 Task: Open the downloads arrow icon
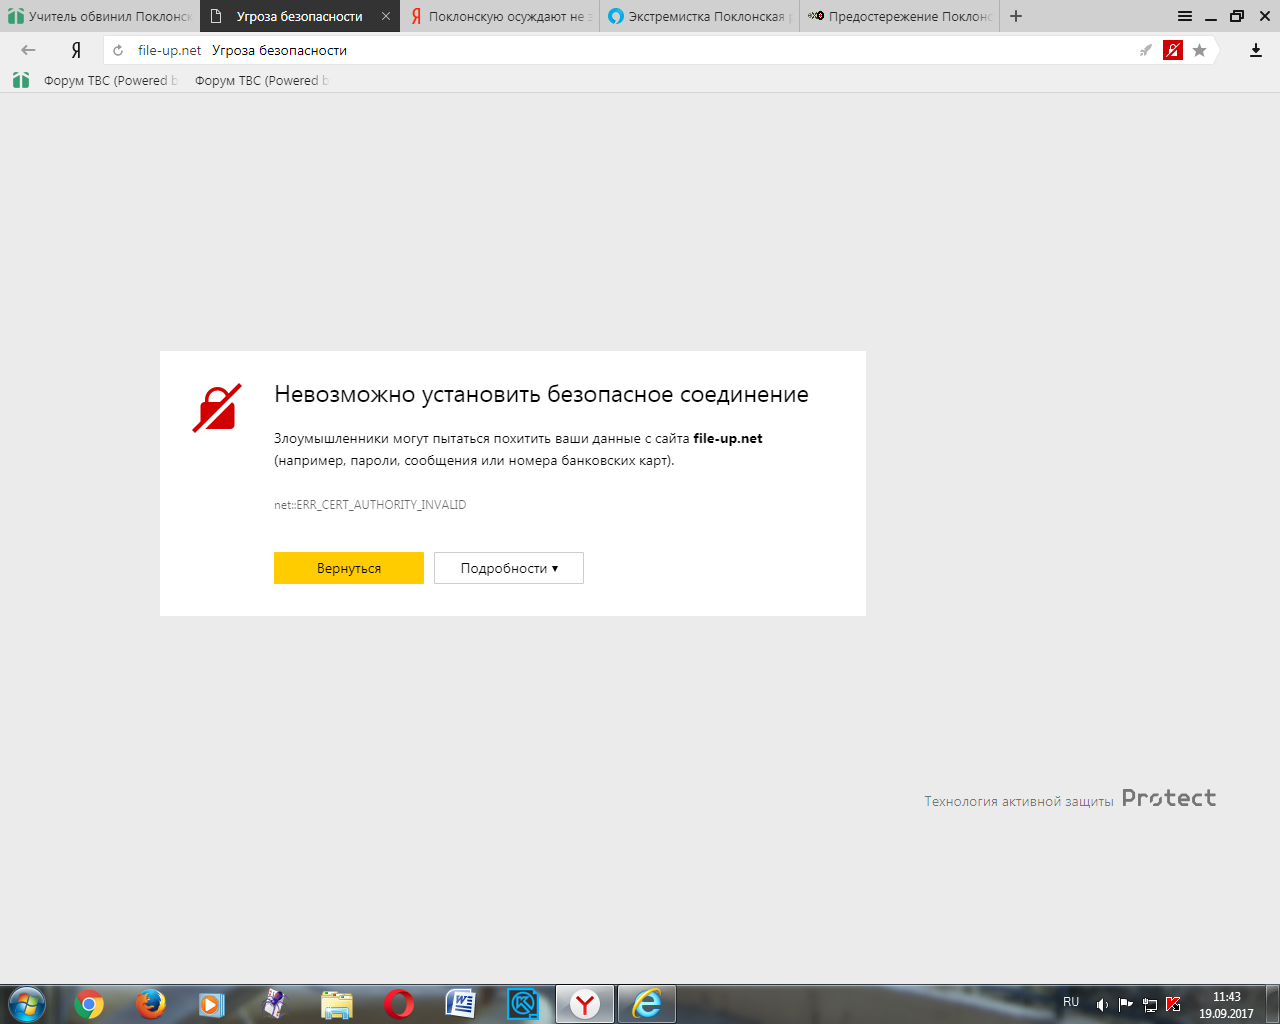pyautogui.click(x=1256, y=50)
